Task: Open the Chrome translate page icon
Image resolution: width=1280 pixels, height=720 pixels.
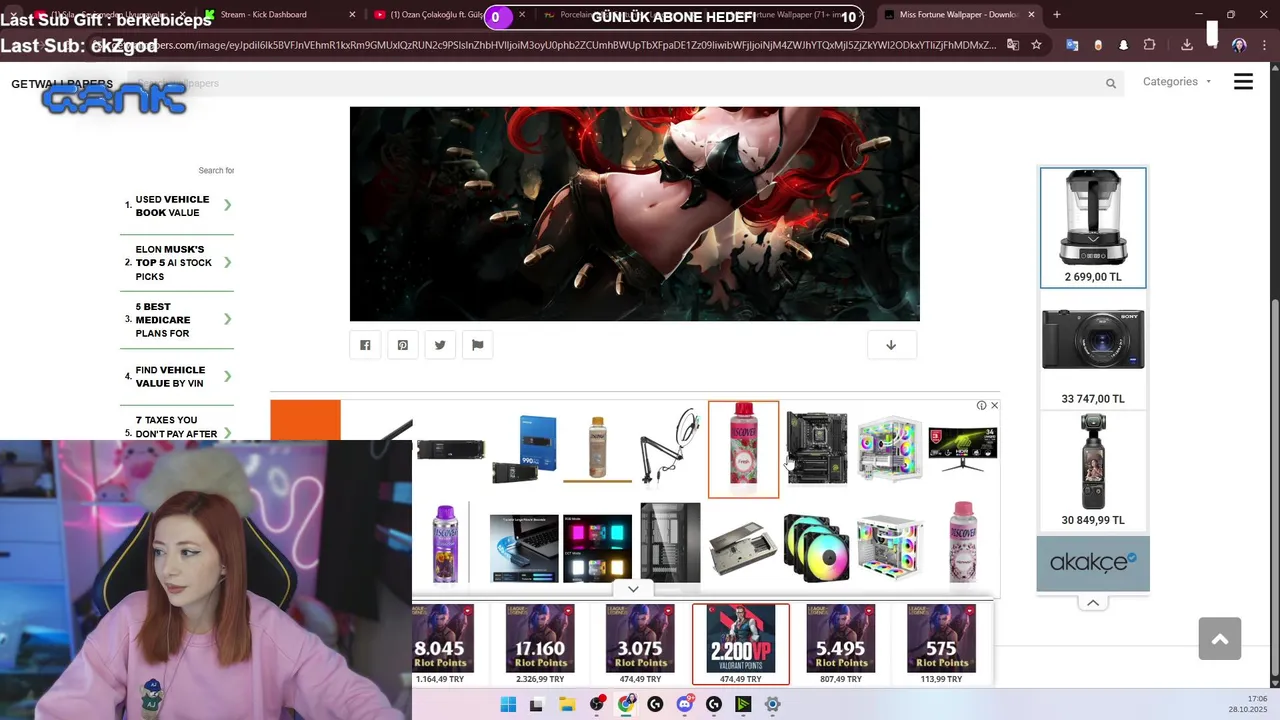Action: coord(1013,45)
